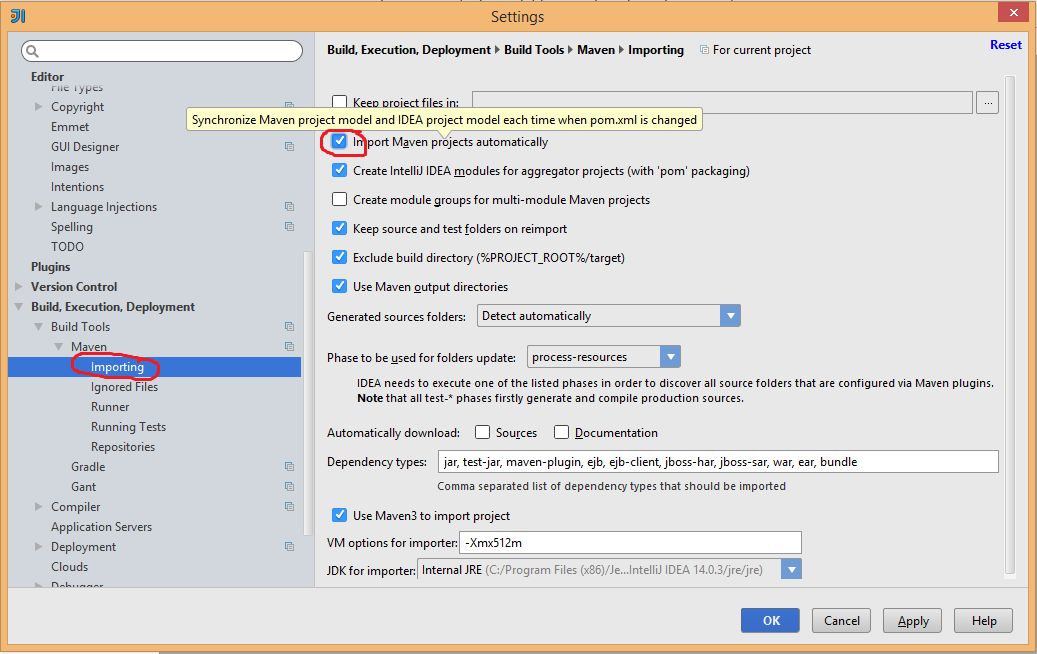Click the project-level icon beside GUI Designer
This screenshot has height=654, width=1037.
[289, 146]
